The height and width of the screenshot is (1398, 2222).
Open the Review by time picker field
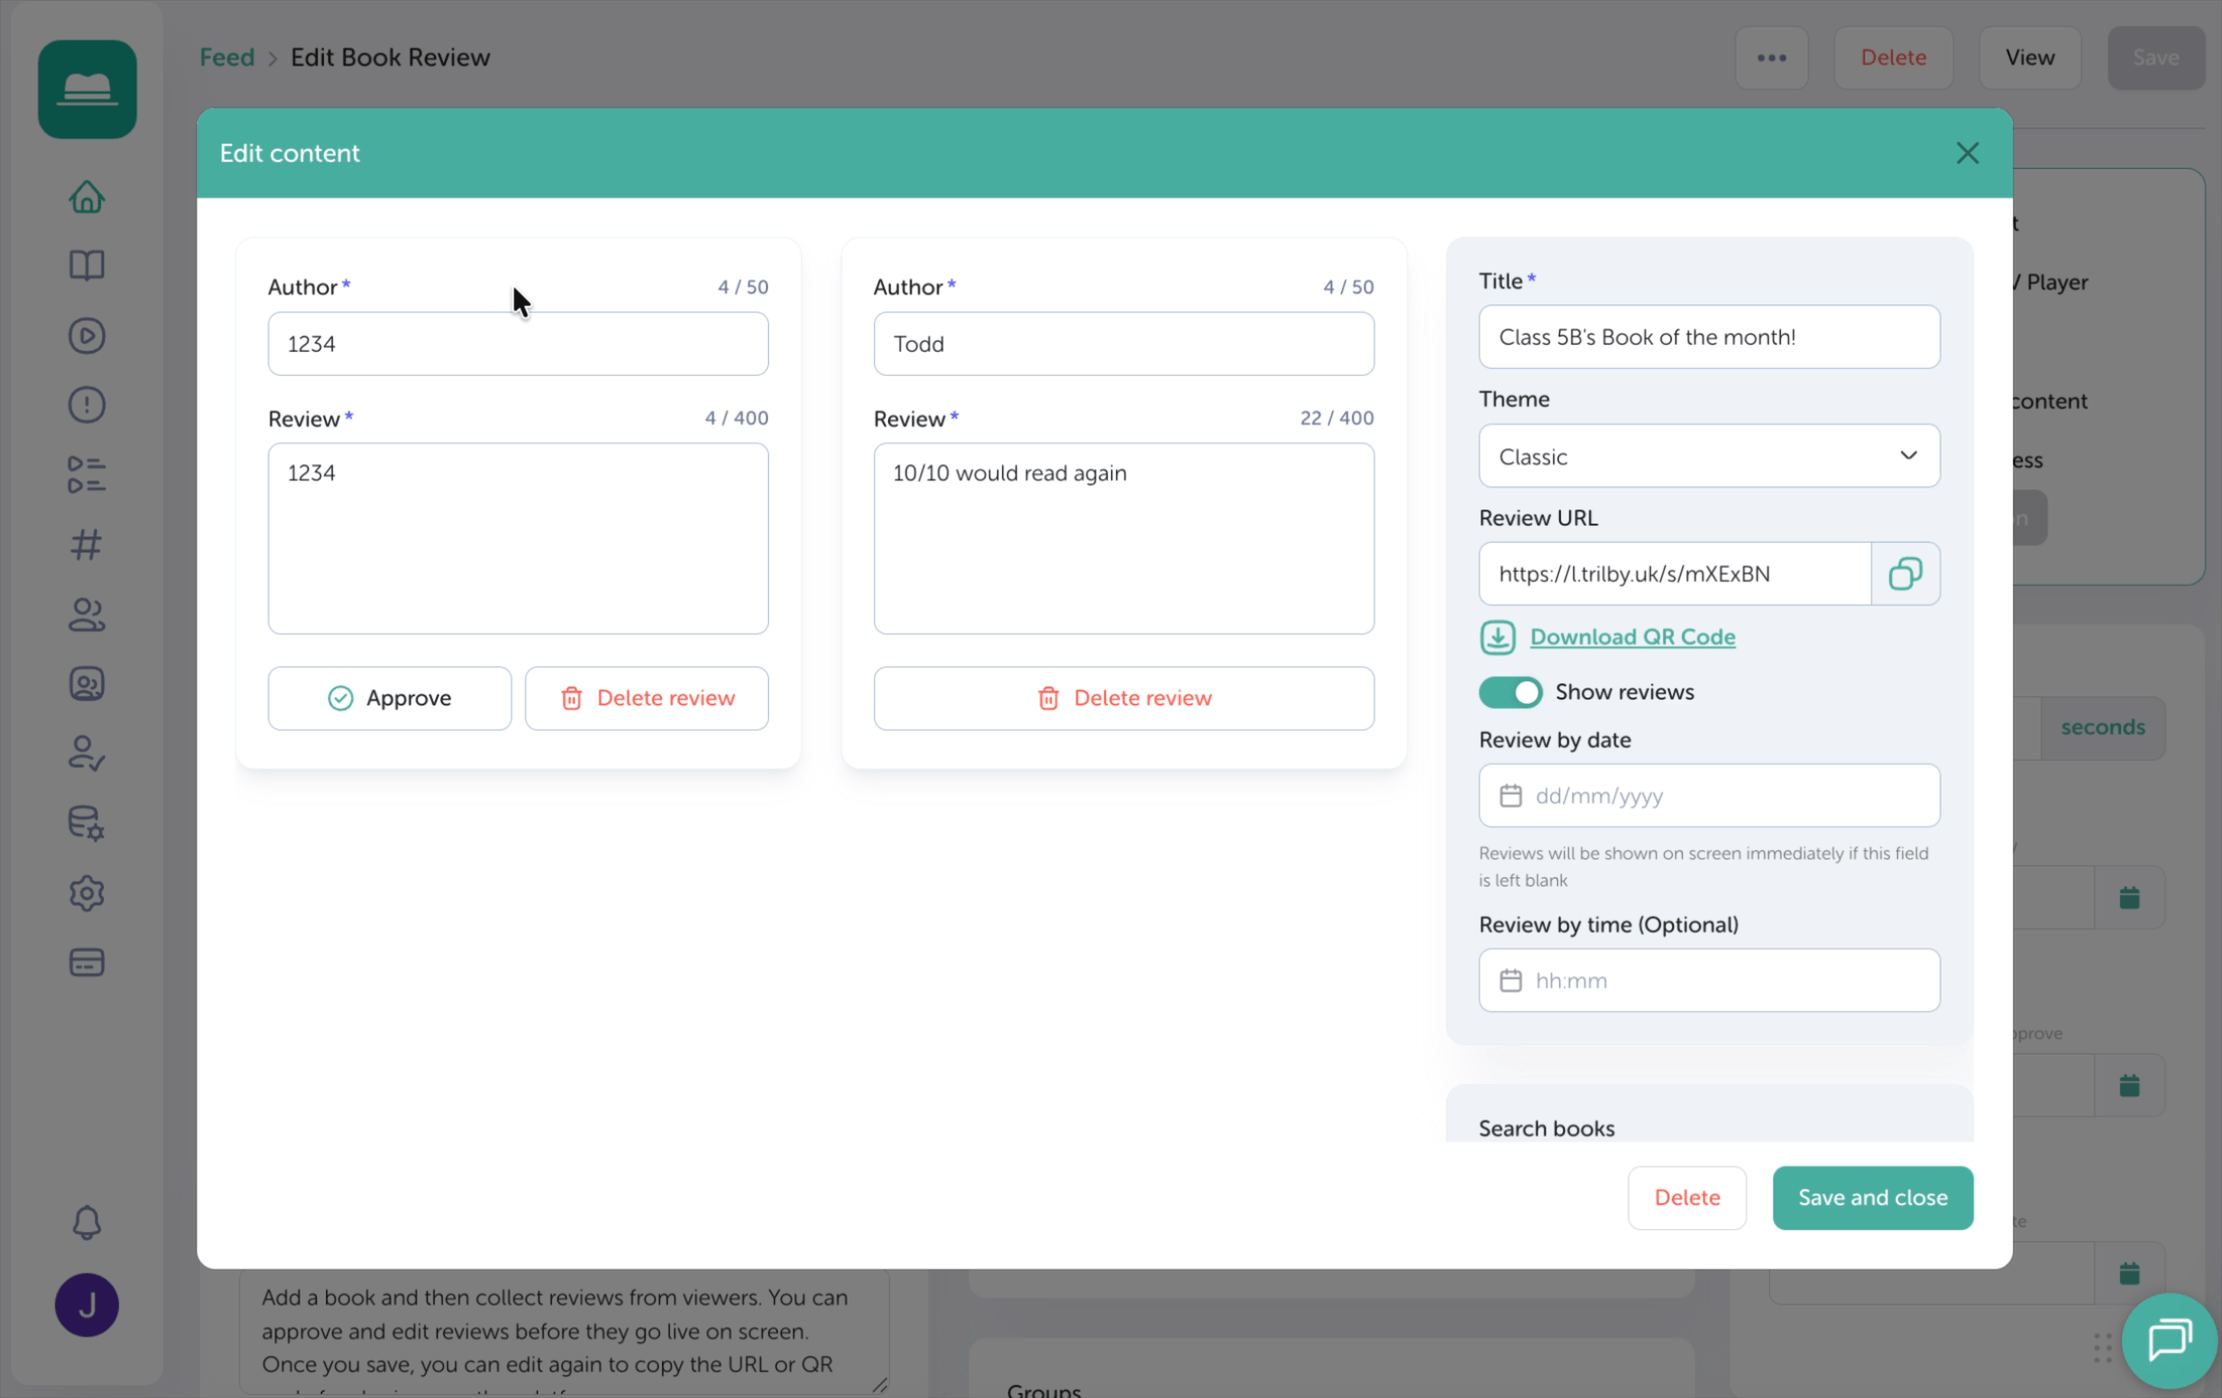coord(1709,980)
